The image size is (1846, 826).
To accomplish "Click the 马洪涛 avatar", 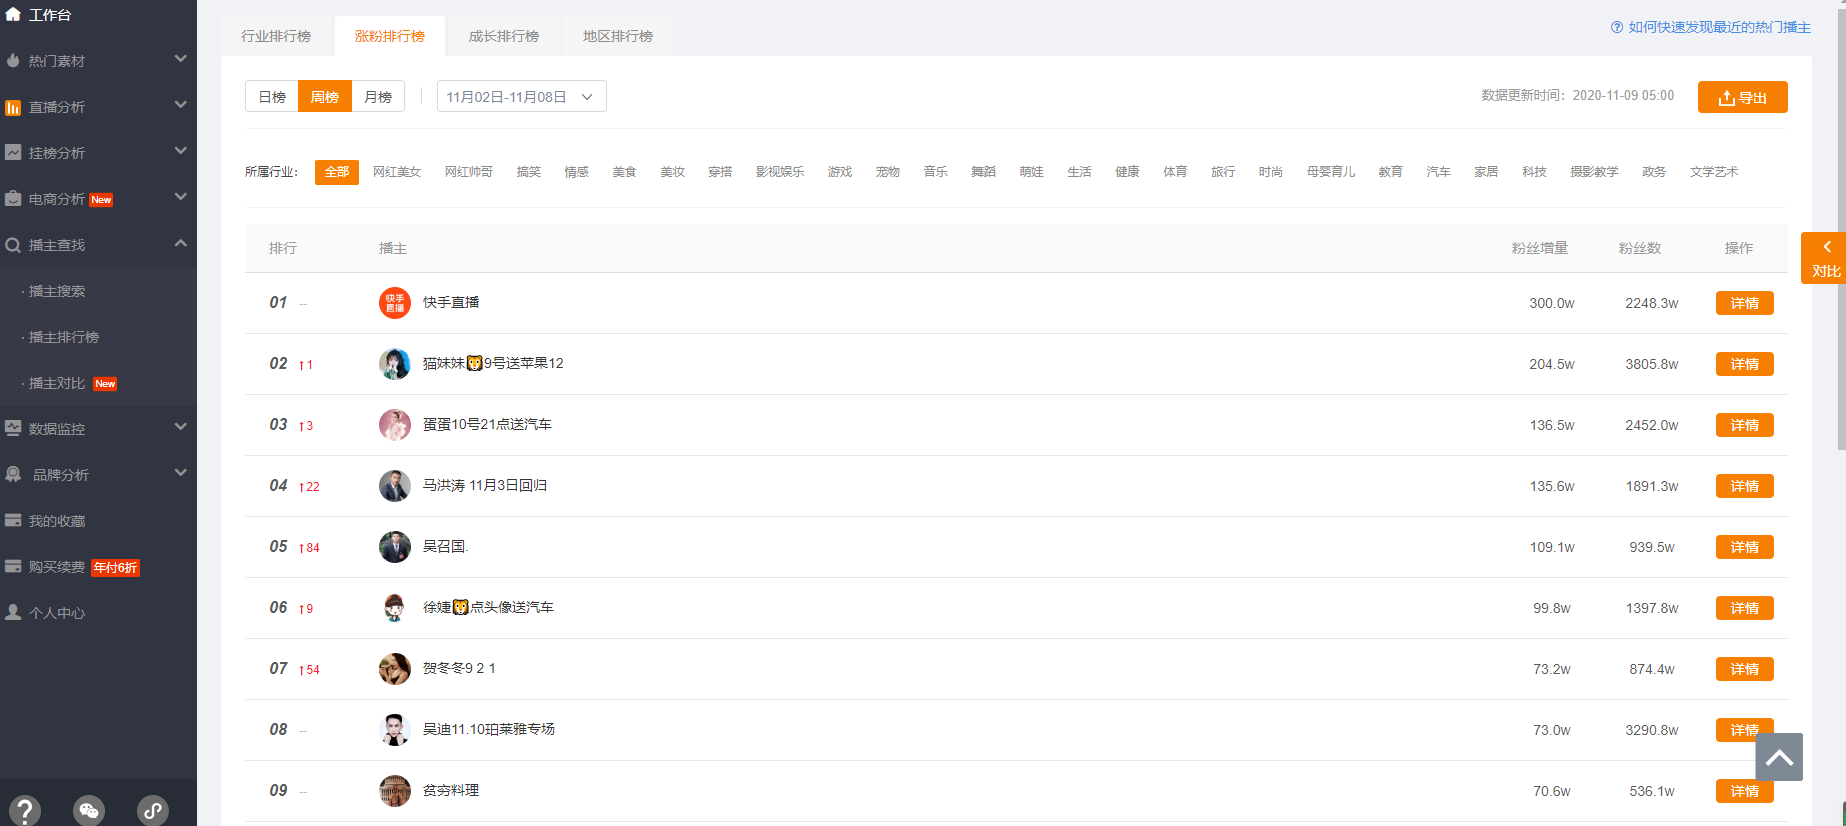I will [x=395, y=486].
